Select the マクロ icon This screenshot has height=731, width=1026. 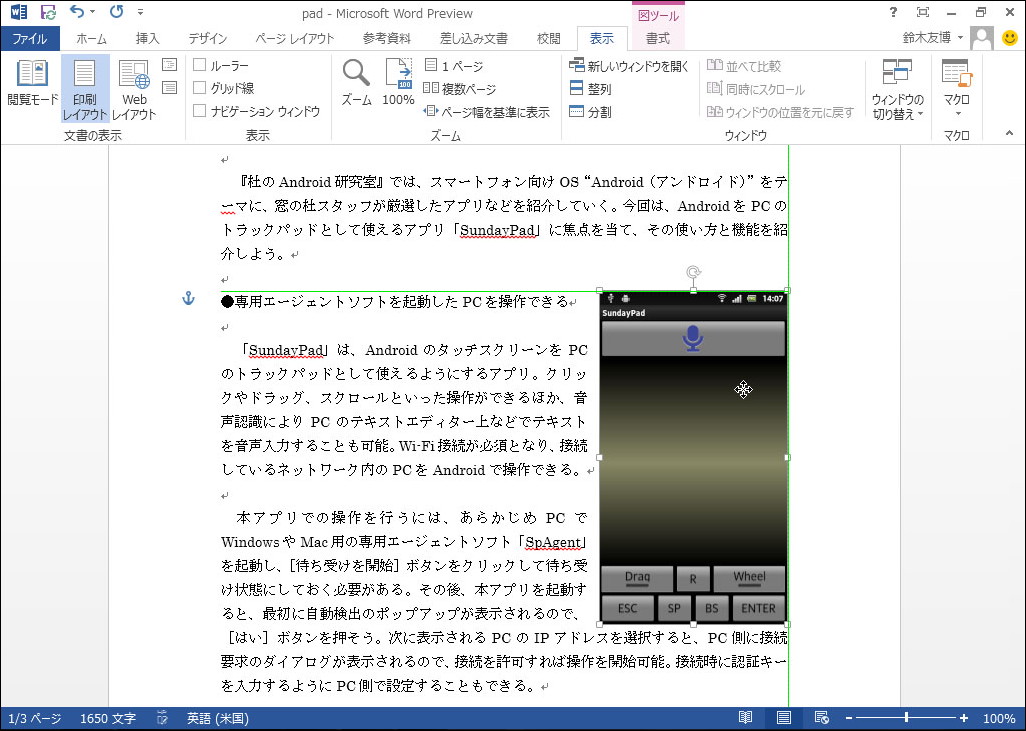[956, 85]
